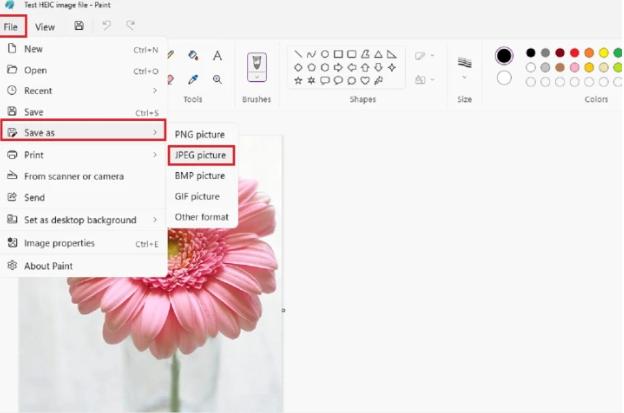Open the File menu

tap(13, 27)
